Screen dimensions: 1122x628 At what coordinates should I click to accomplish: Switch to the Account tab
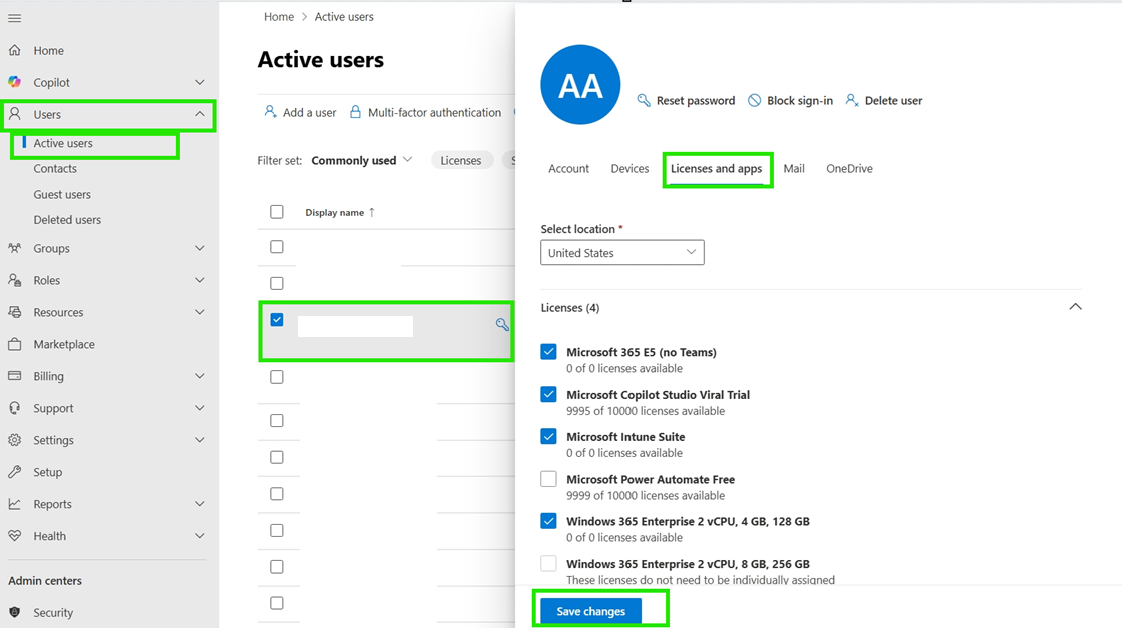[x=568, y=169]
